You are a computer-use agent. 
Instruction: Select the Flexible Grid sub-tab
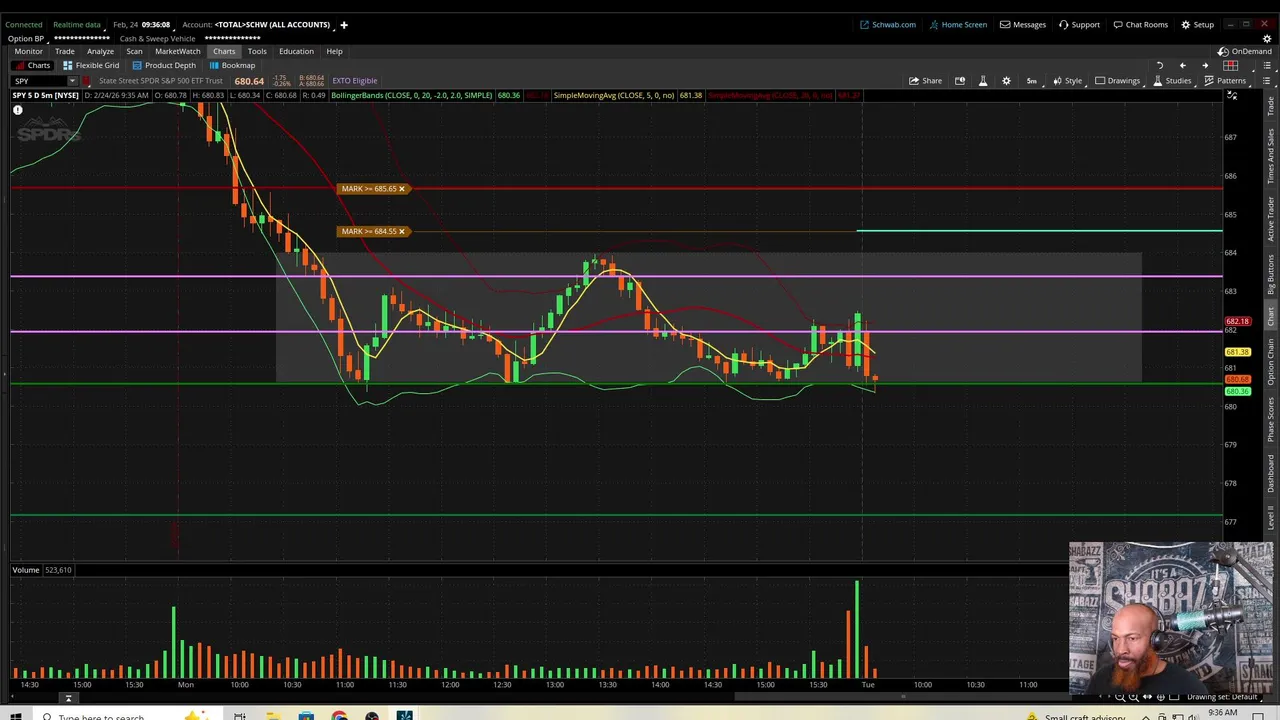(x=91, y=65)
